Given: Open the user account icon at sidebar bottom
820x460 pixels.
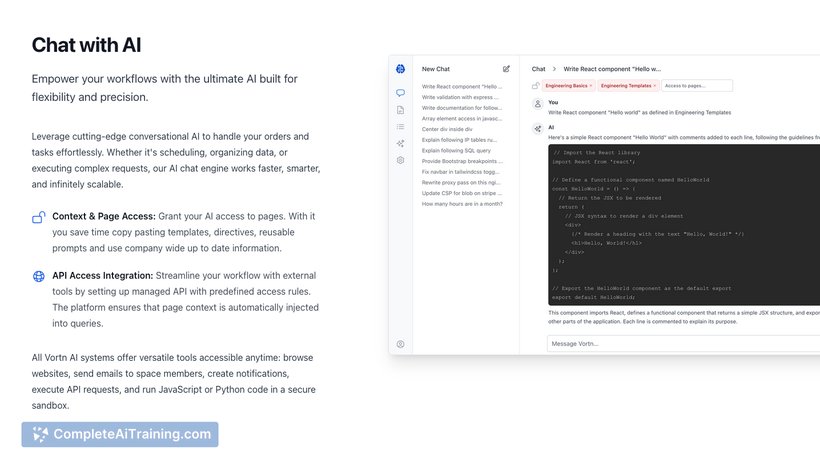Looking at the screenshot, I should 400,344.
